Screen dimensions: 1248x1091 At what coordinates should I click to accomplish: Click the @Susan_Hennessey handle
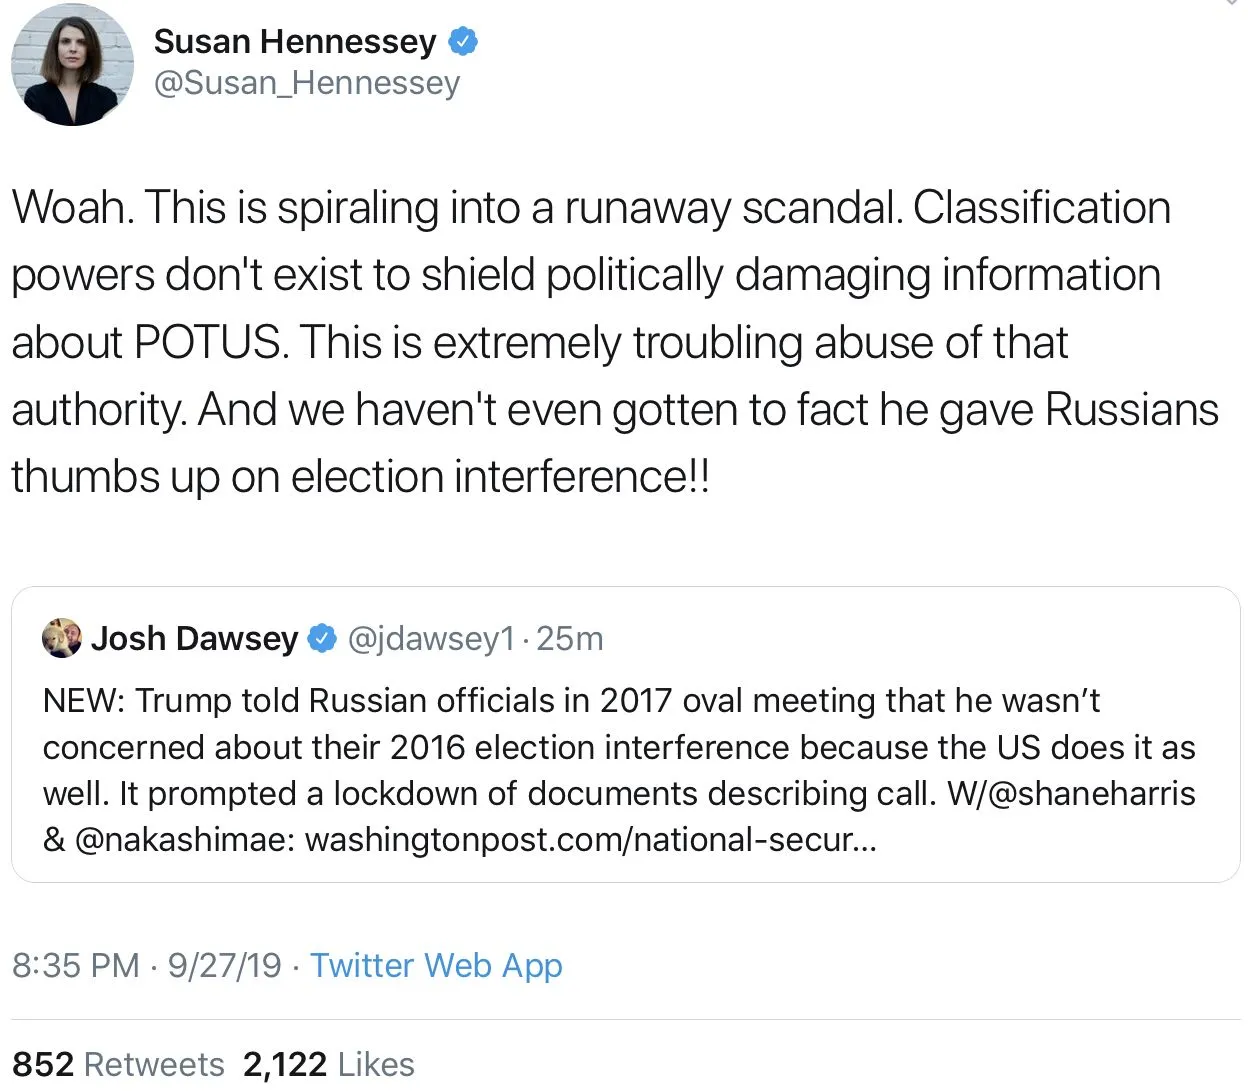(306, 83)
